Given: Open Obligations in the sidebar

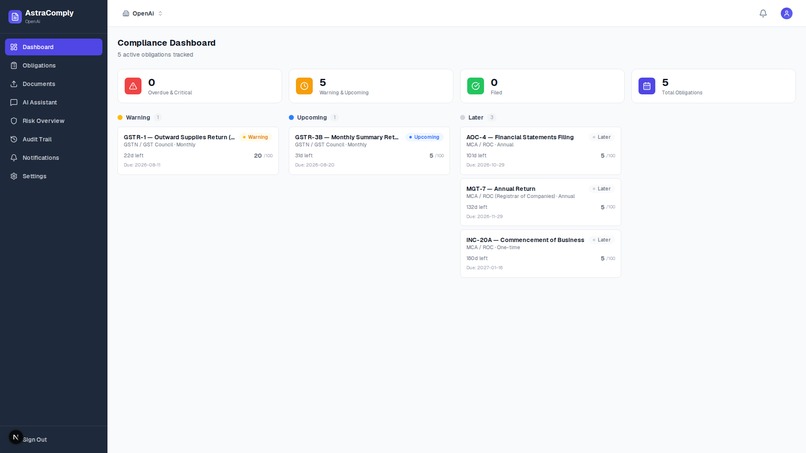Looking at the screenshot, I should pos(53,65).
